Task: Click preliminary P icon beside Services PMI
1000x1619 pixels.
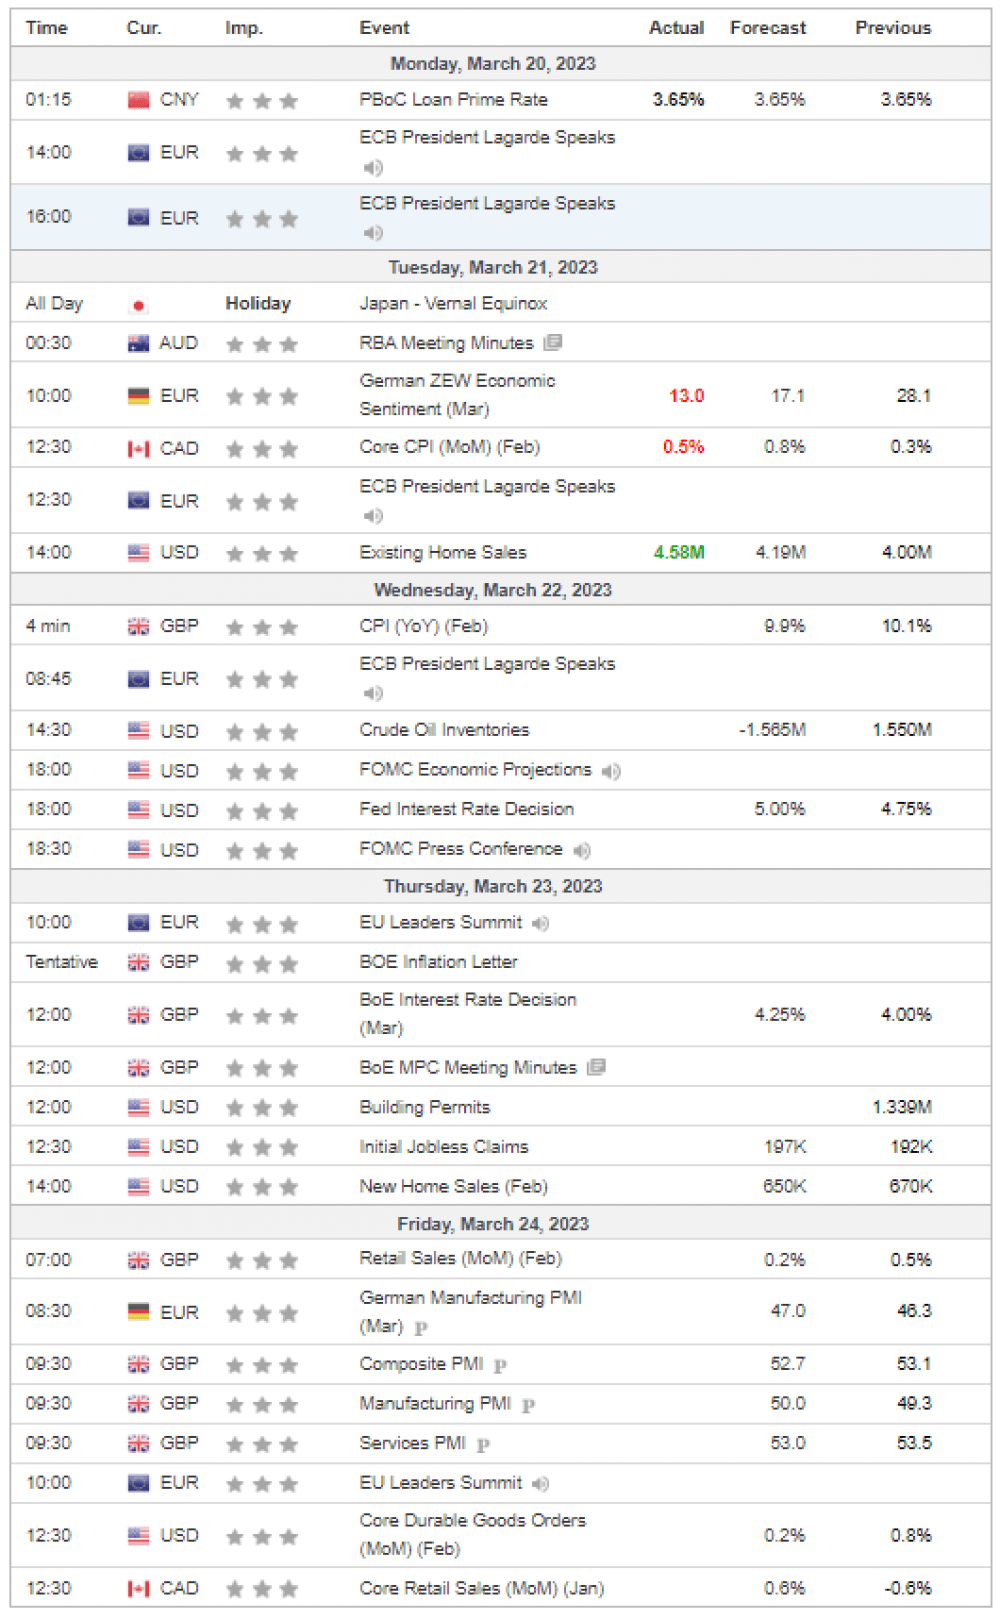Action: click(483, 1445)
